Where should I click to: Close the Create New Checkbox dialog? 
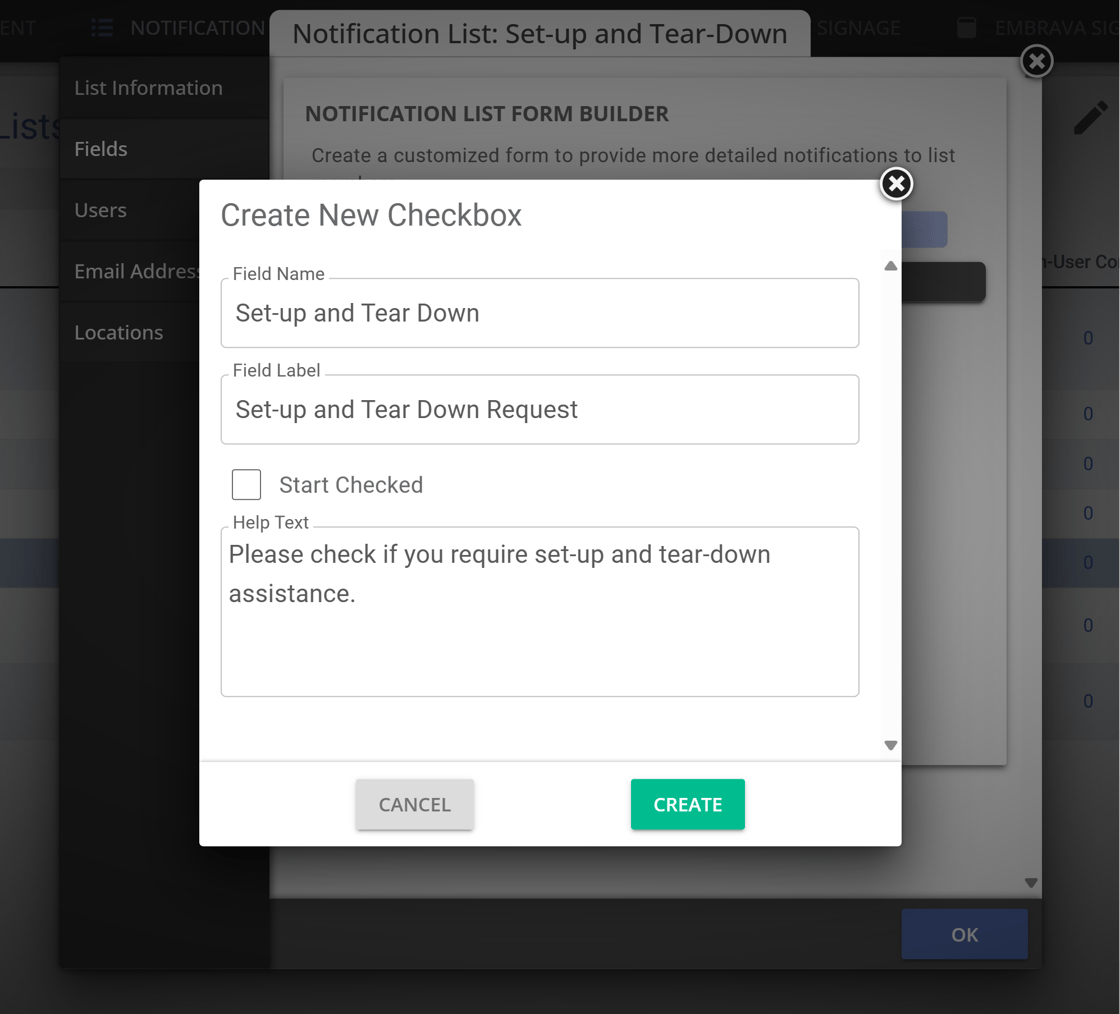coord(896,184)
